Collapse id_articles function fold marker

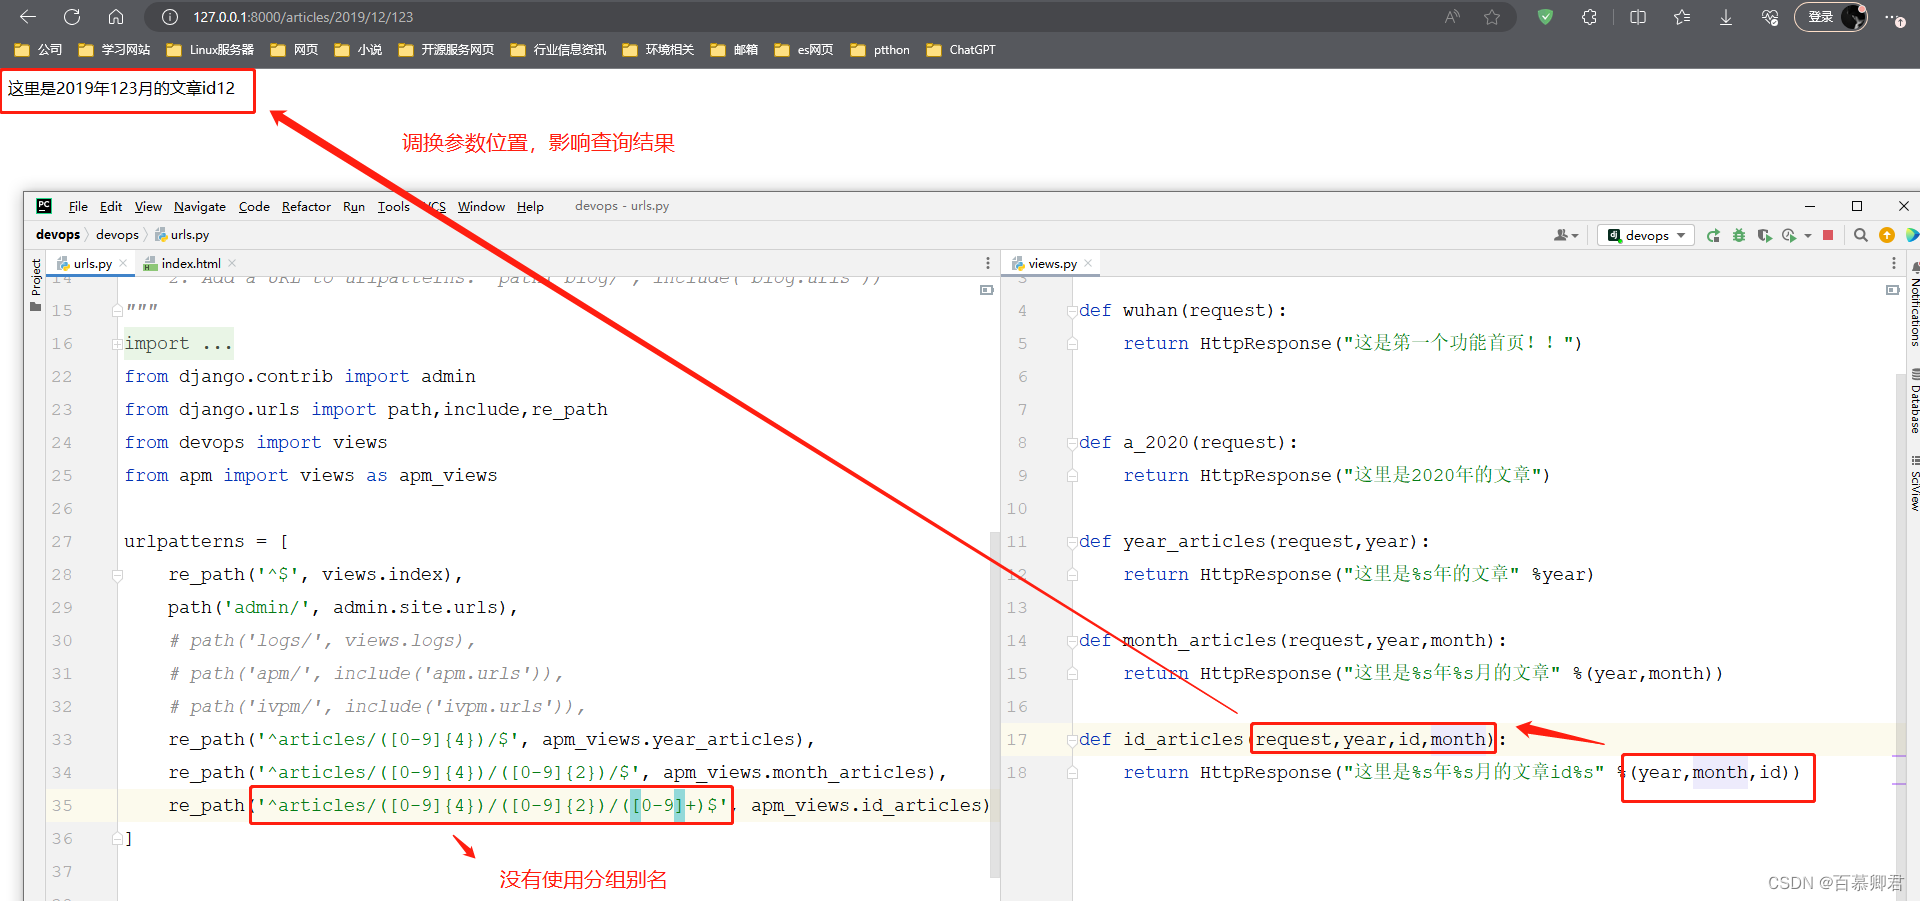tap(1071, 740)
